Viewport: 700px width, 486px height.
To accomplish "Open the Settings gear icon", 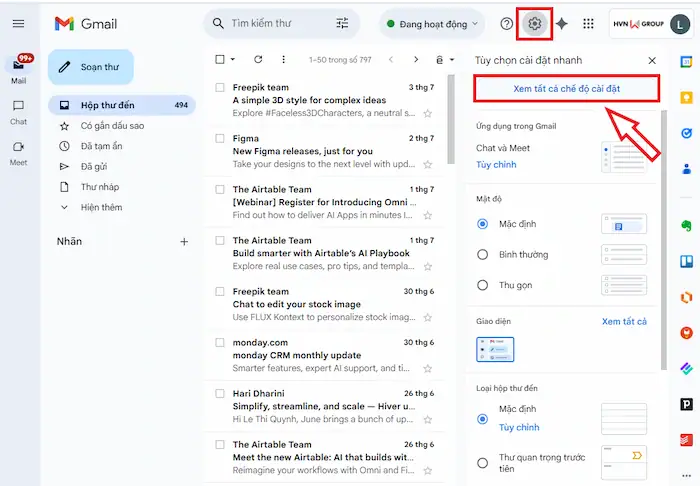I will click(535, 23).
